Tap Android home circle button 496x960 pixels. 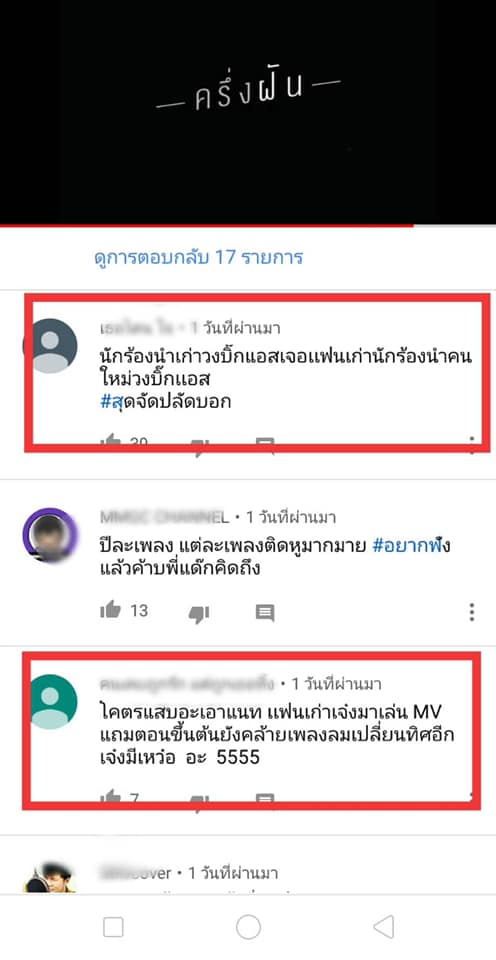tap(248, 927)
